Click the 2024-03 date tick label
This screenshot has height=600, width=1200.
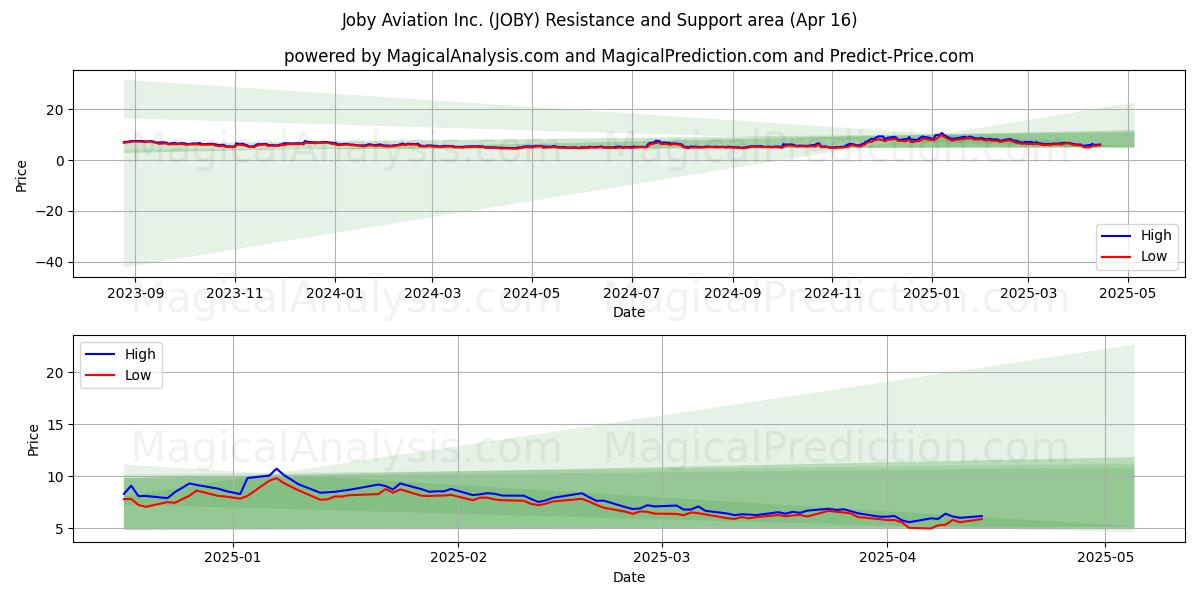click(432, 294)
